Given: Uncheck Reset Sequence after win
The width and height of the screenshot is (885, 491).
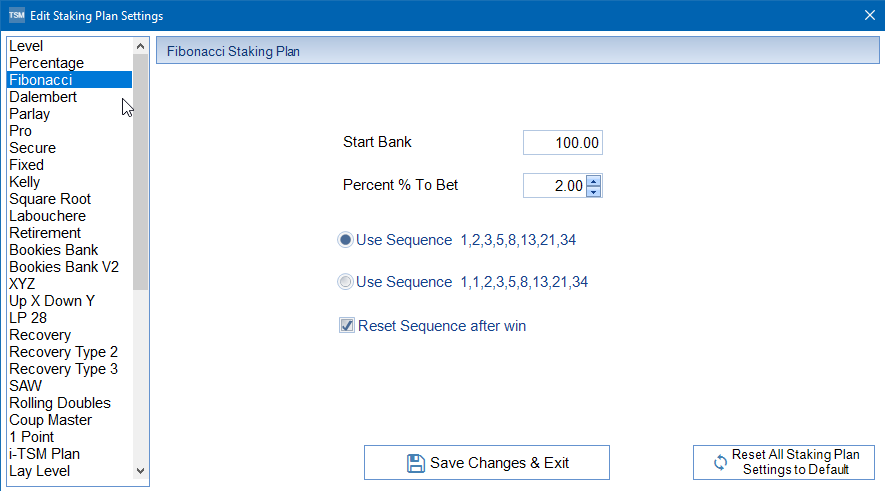Looking at the screenshot, I should coord(347,326).
